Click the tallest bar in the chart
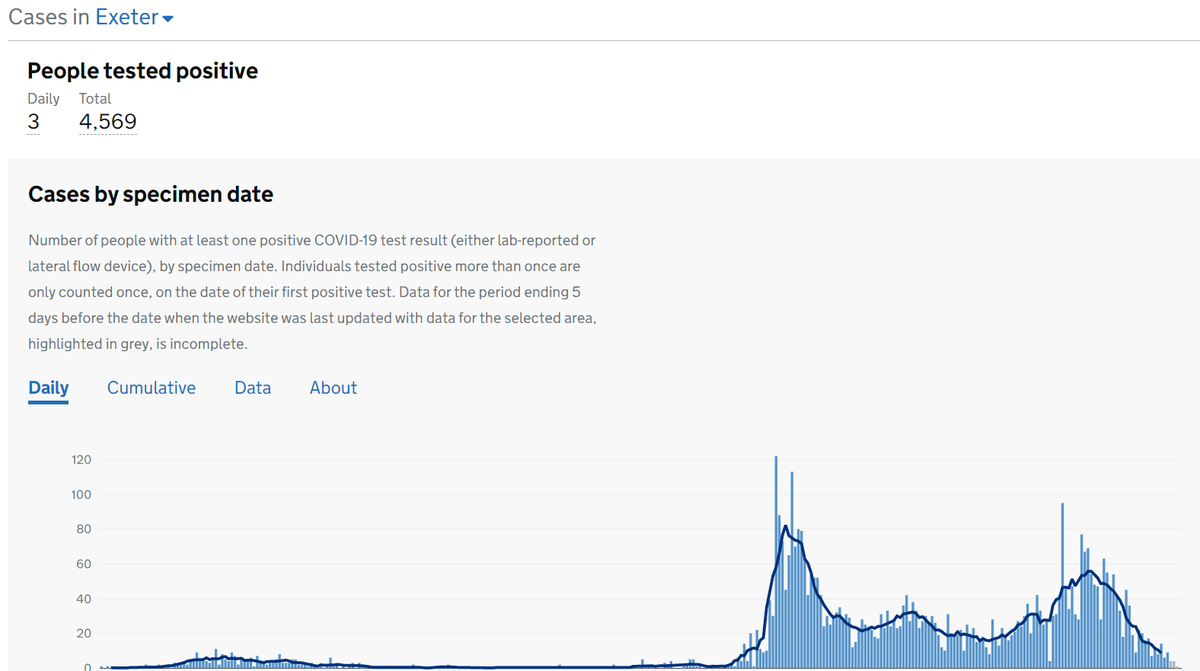Screen dimensions: 1200x671 click(776, 562)
